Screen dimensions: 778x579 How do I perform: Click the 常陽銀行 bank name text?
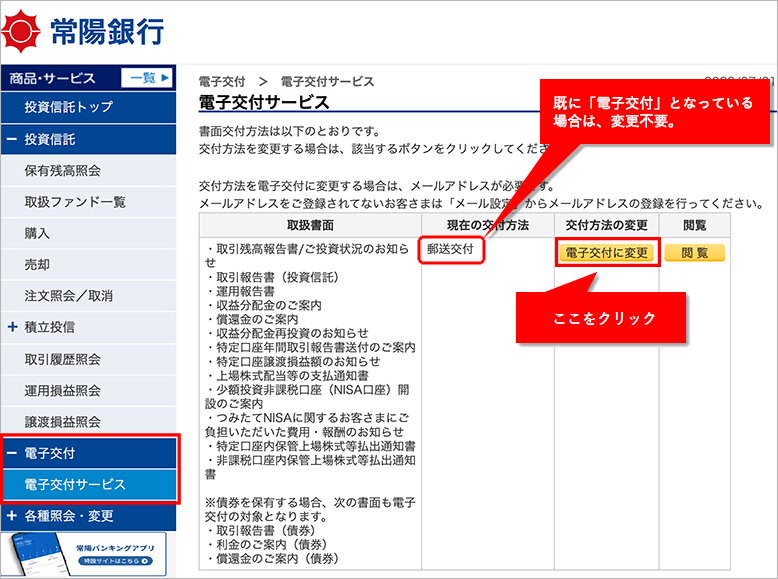[107, 31]
